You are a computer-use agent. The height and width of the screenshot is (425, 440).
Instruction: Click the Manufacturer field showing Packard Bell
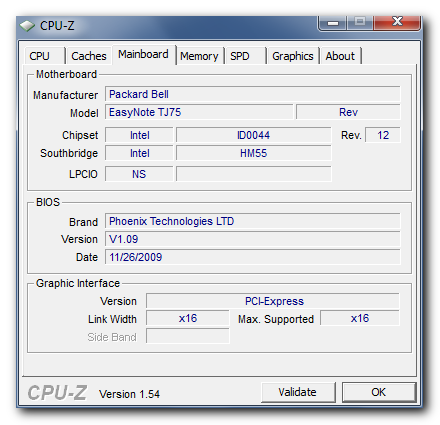[253, 94]
